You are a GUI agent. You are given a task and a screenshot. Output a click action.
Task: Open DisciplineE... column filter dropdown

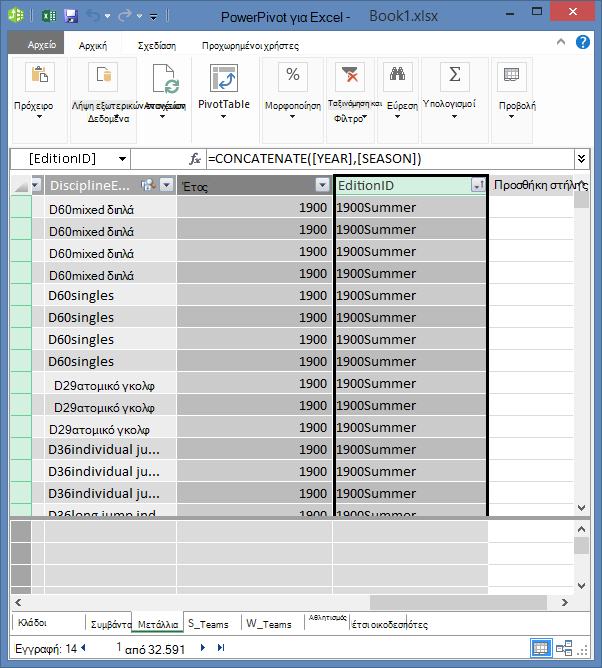[x=167, y=185]
